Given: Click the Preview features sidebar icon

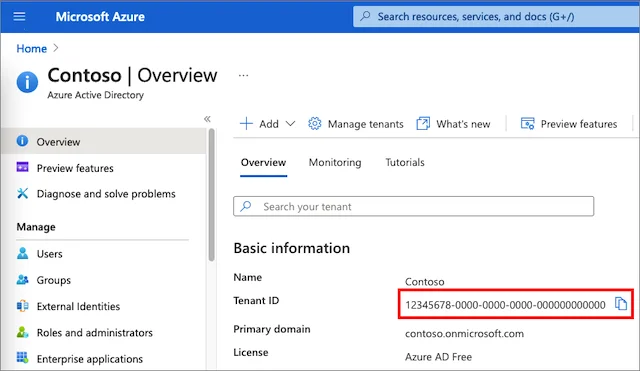Looking at the screenshot, I should click(x=22, y=167).
